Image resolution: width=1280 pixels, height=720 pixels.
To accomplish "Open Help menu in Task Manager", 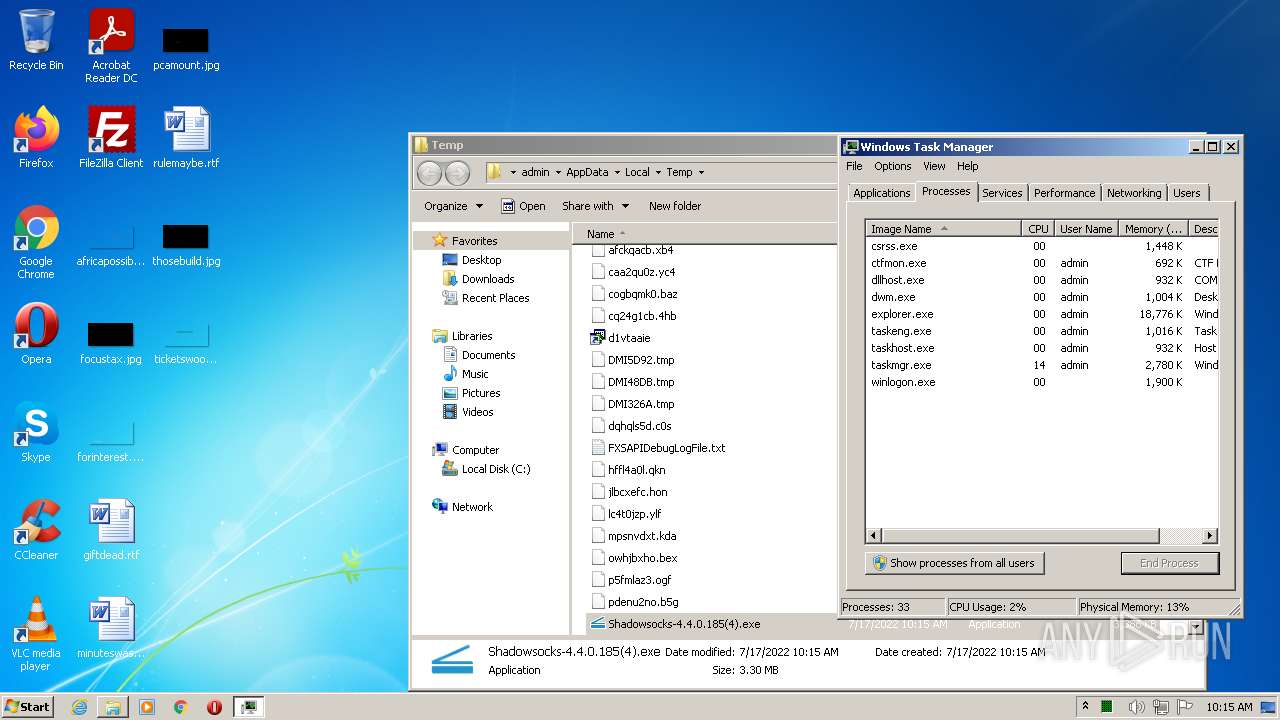I will tap(967, 166).
